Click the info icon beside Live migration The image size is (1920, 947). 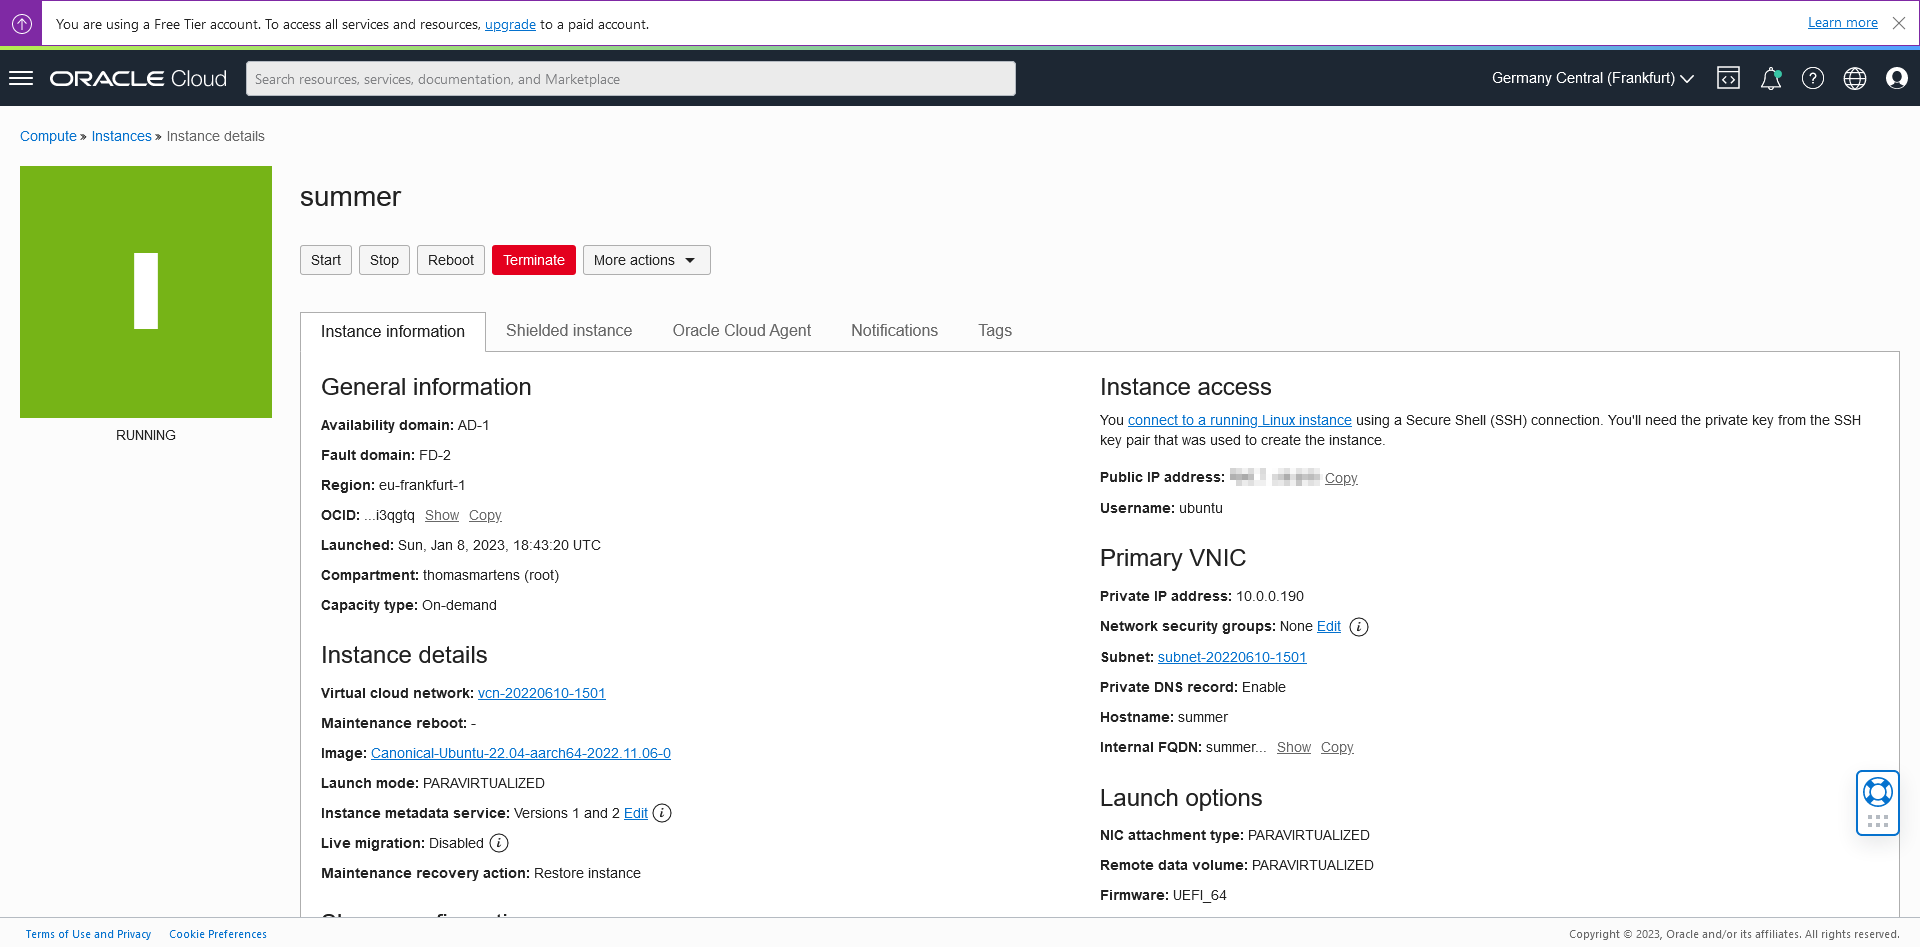tap(498, 843)
